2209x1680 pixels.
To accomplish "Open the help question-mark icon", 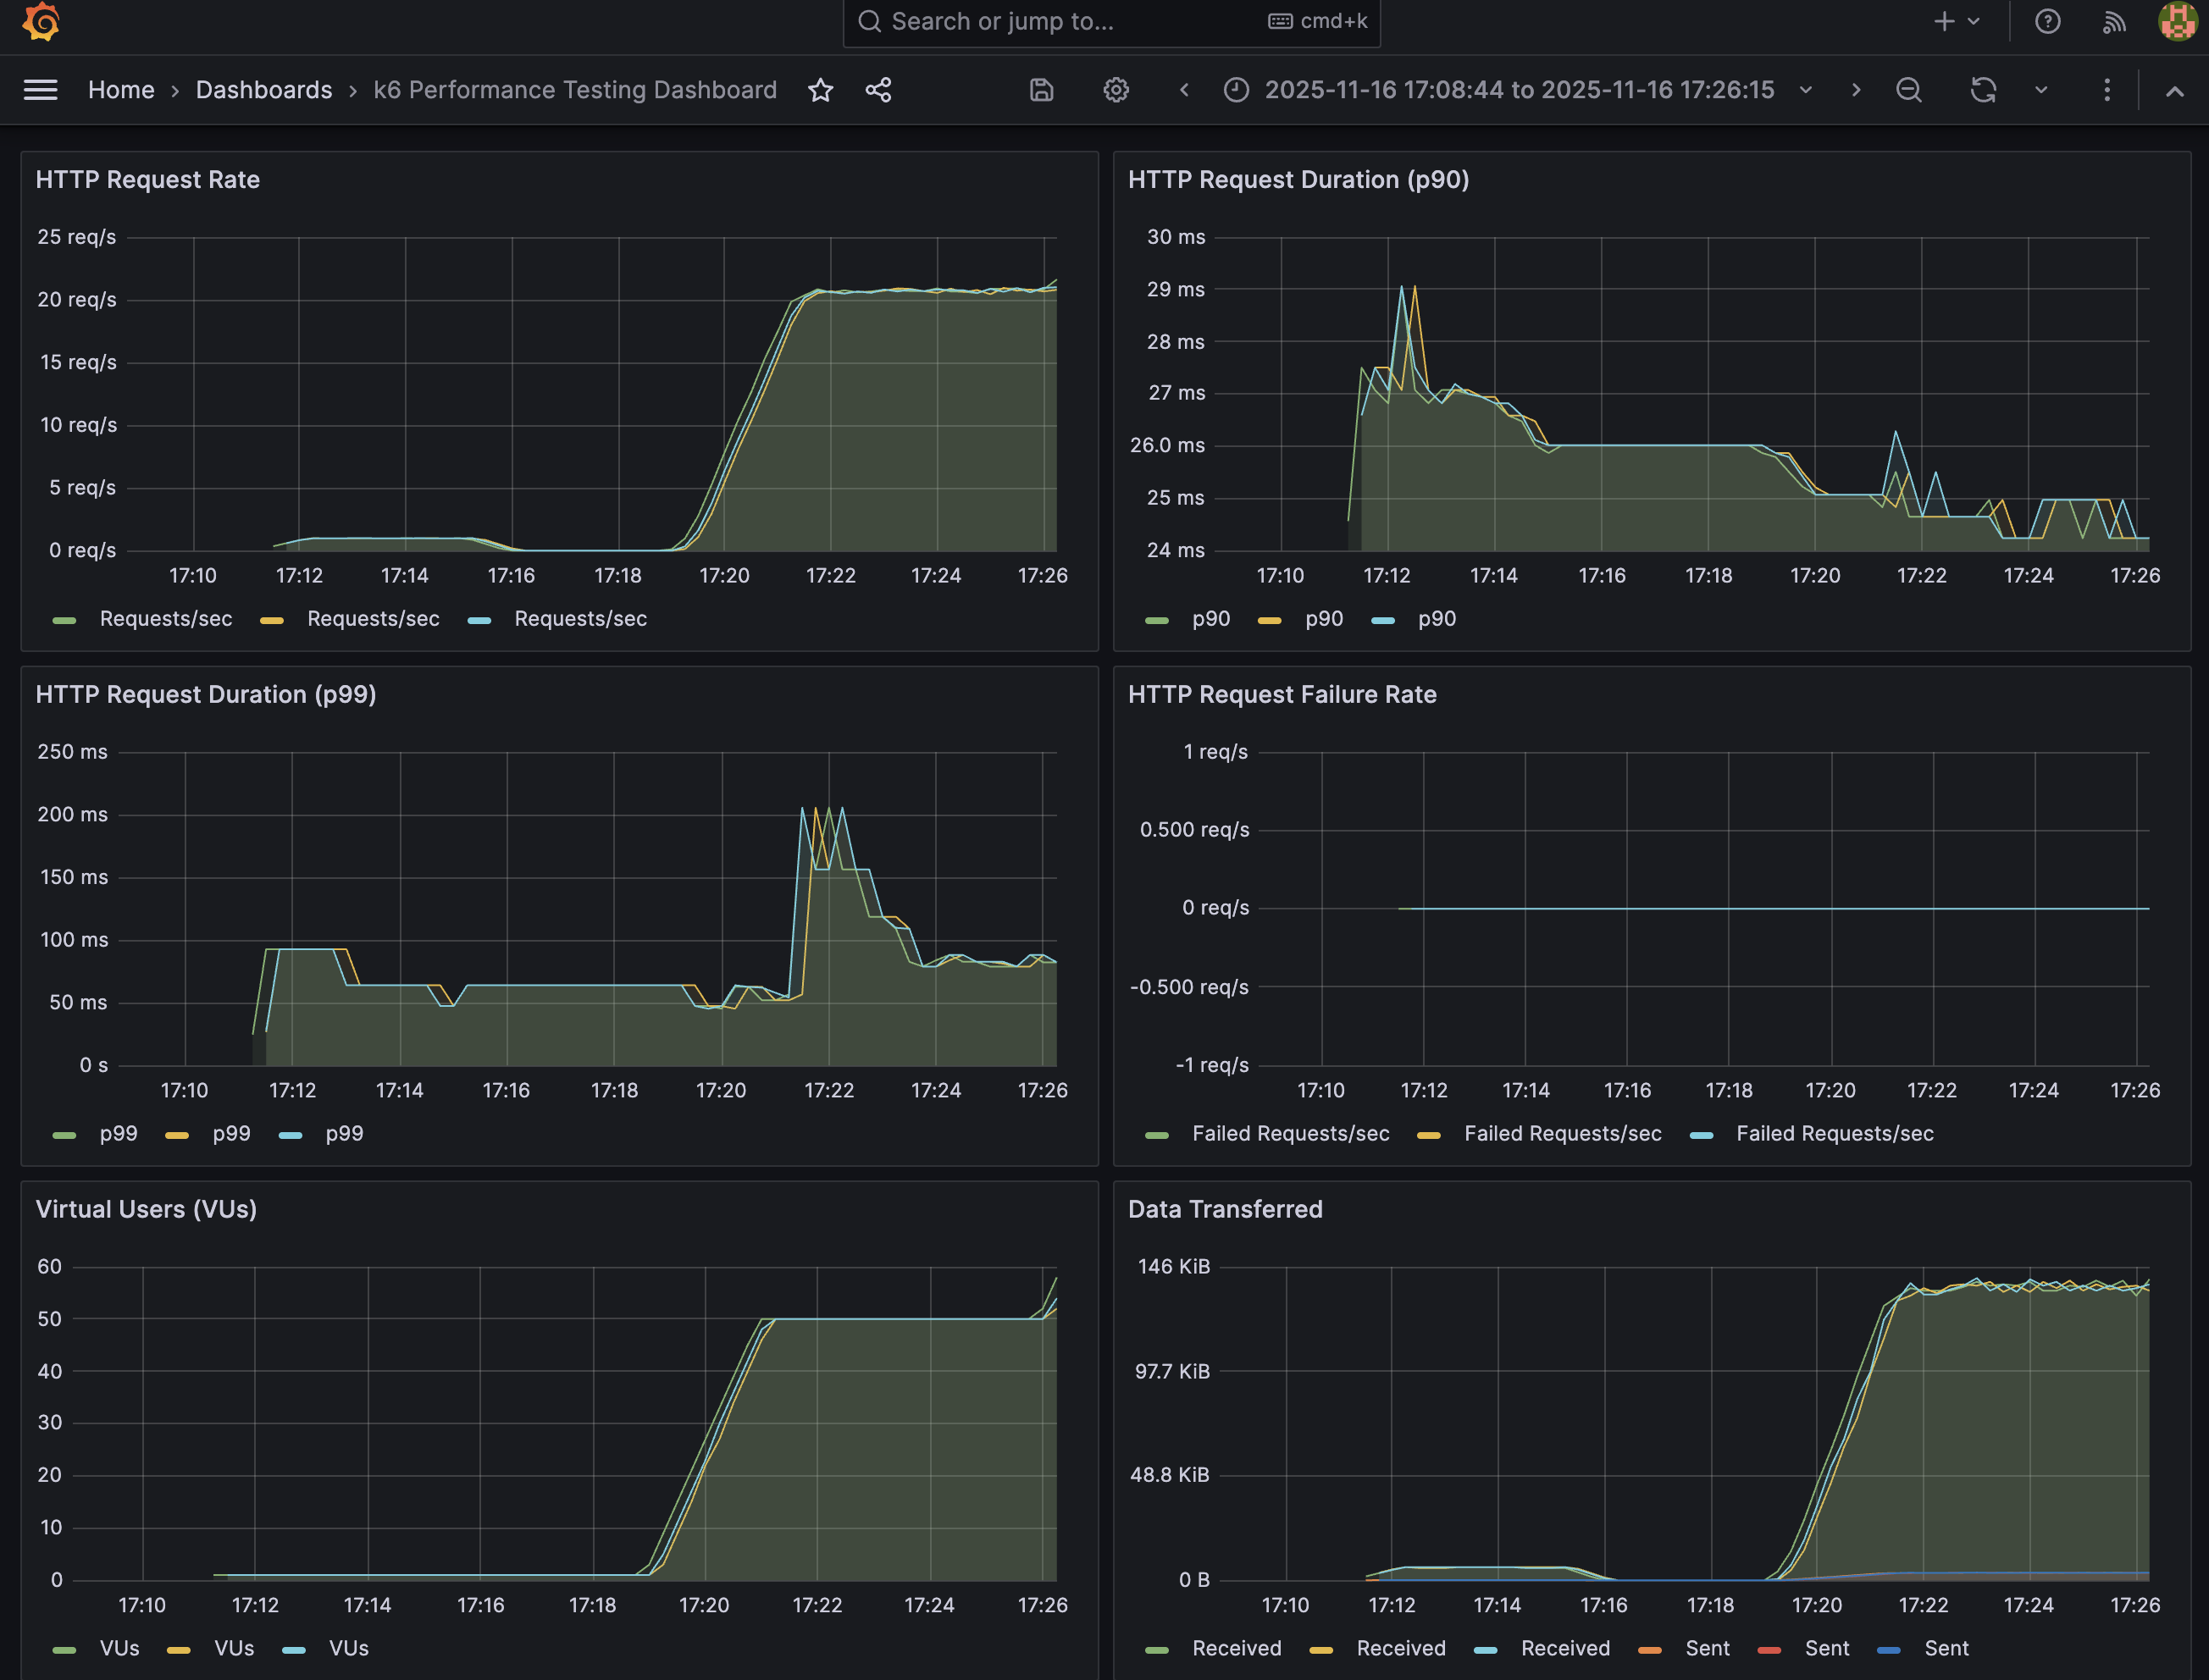I will (2047, 22).
